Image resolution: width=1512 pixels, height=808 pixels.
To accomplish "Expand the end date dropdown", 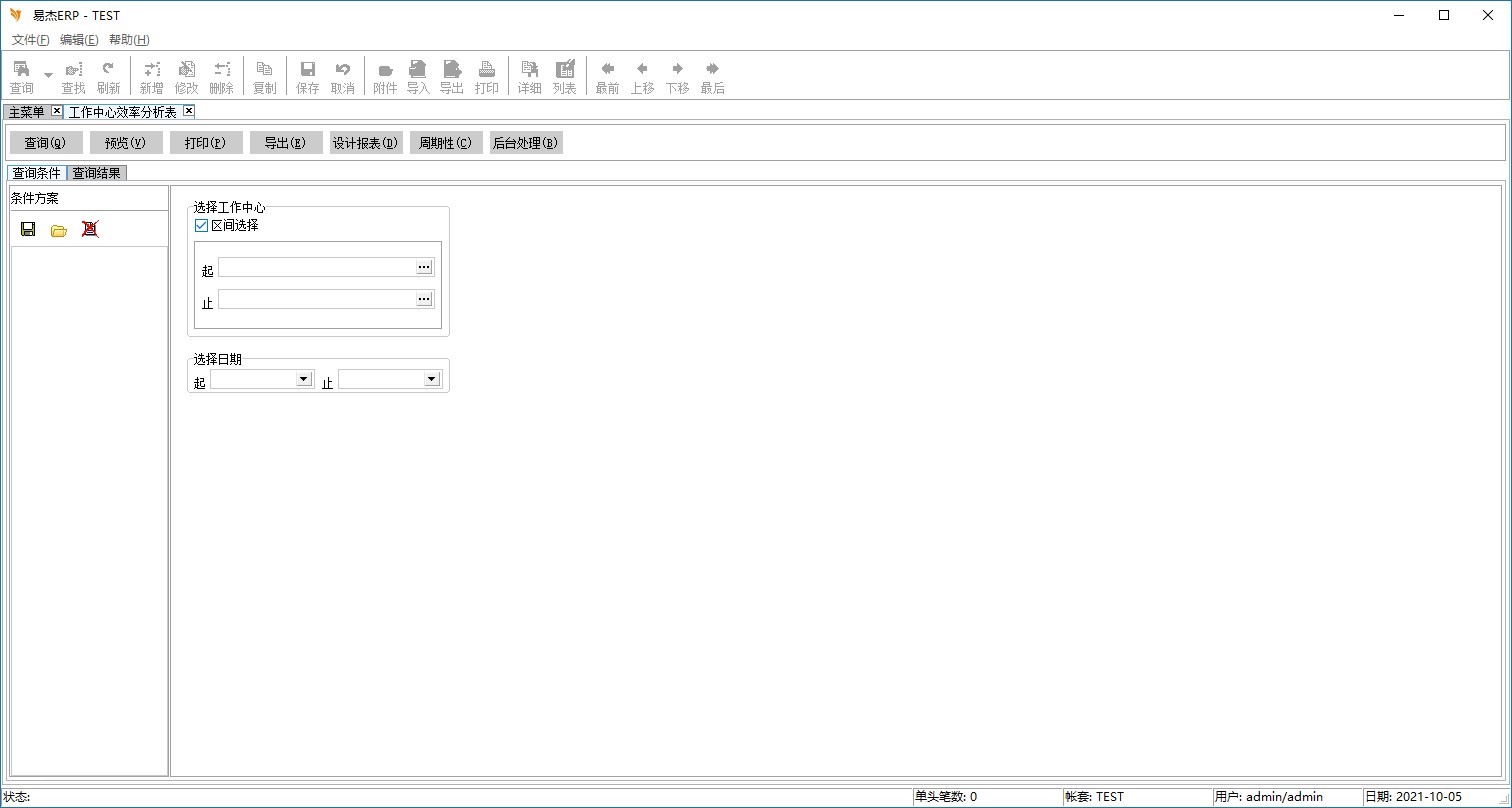I will (431, 380).
